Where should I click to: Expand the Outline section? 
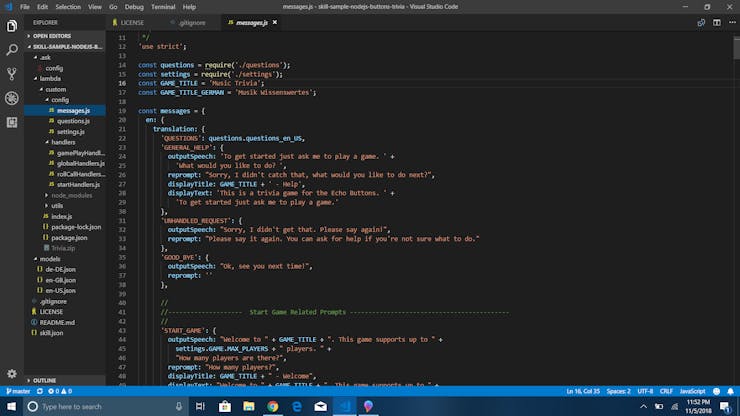[x=64, y=381]
